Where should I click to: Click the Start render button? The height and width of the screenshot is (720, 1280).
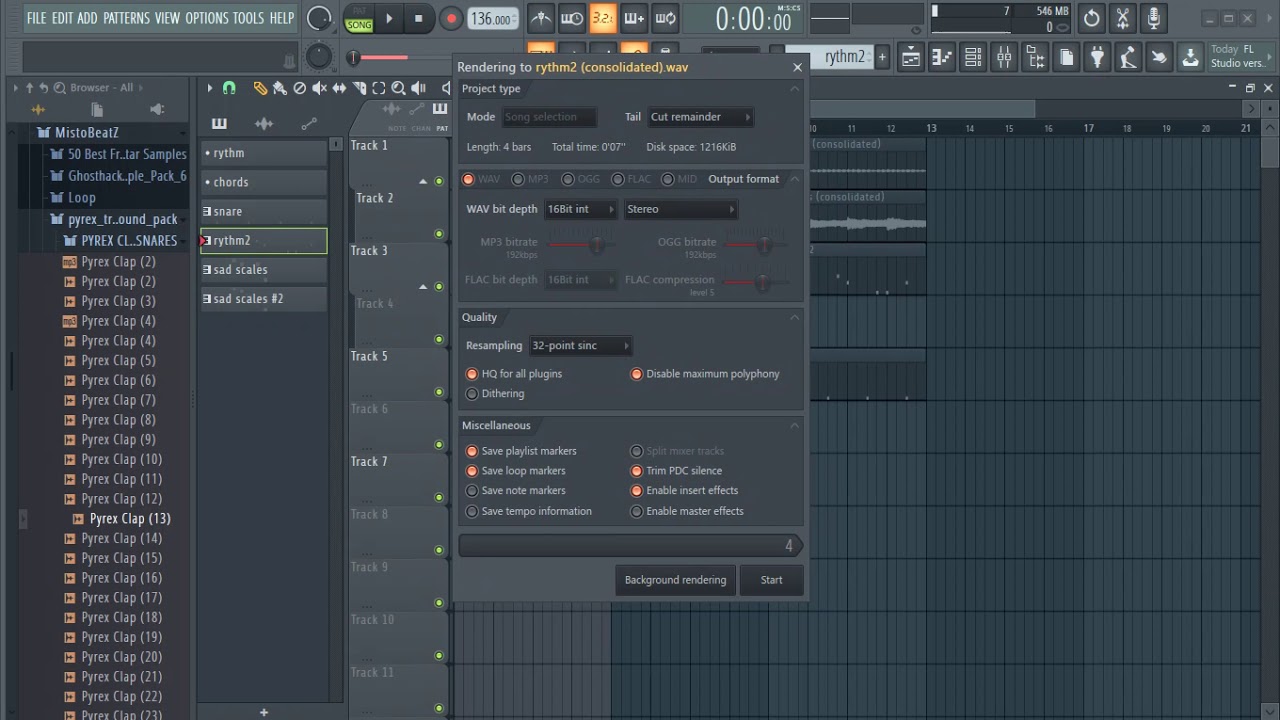coord(772,580)
